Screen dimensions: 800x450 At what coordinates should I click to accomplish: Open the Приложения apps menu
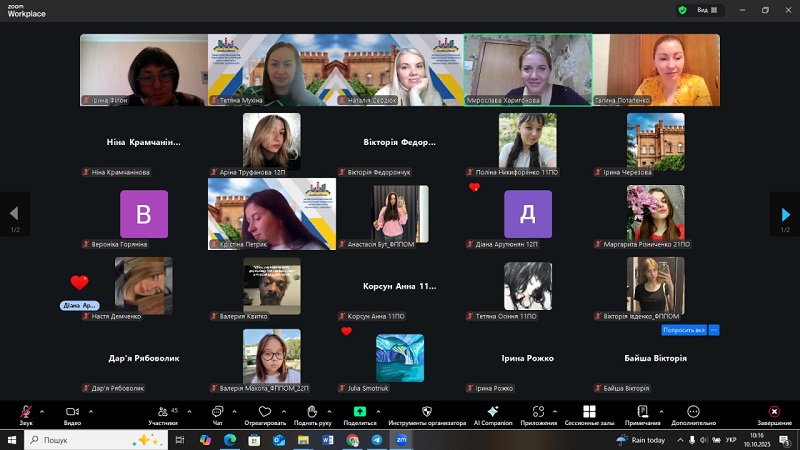(538, 413)
